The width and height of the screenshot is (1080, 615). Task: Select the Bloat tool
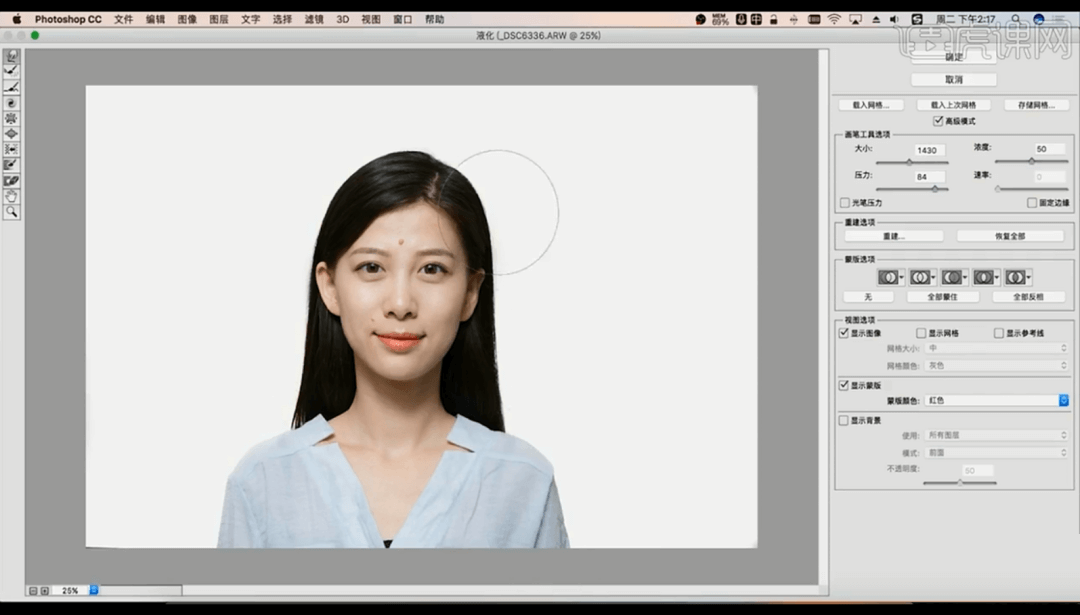pos(11,133)
